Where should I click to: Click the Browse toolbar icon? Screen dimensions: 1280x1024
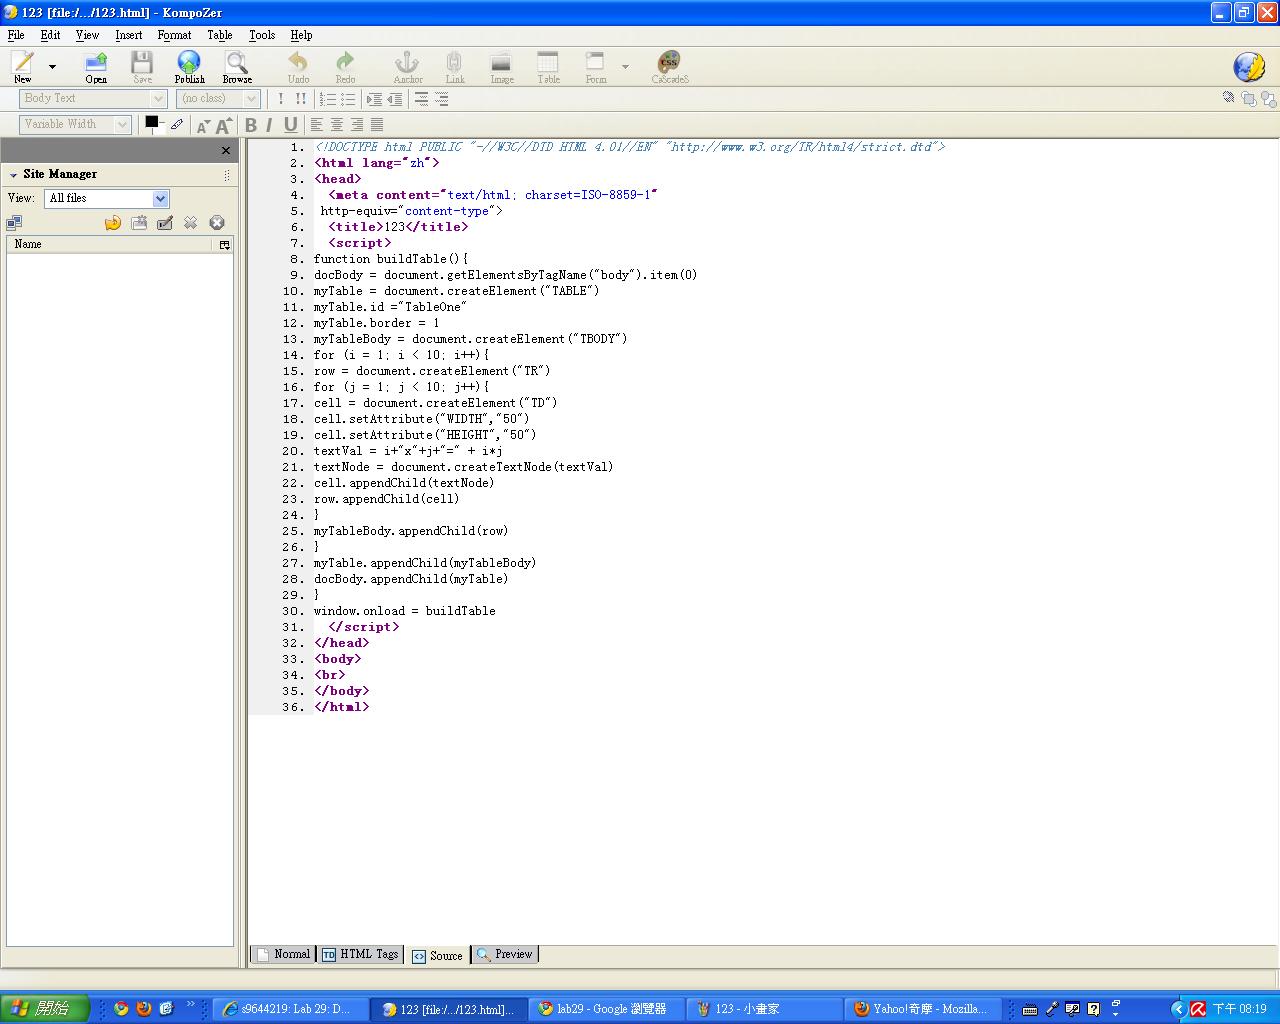(237, 67)
